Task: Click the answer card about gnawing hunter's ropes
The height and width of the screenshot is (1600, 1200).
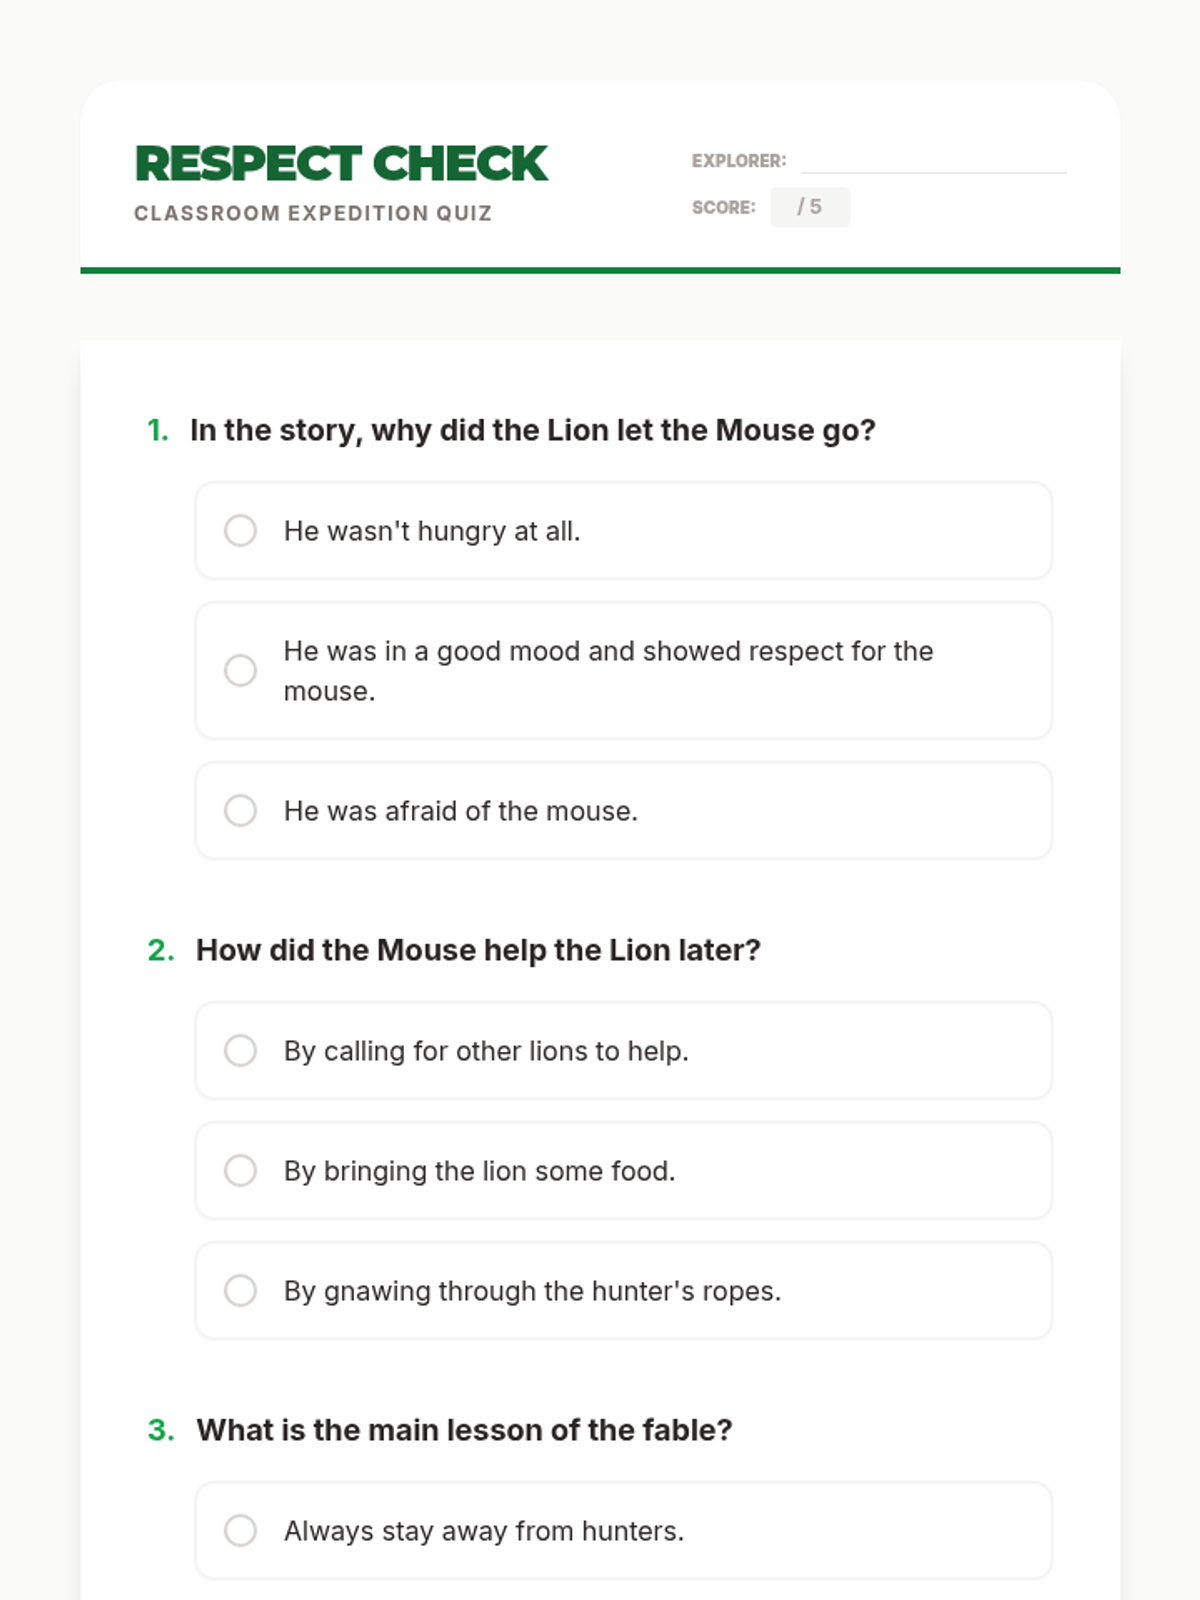Action: tap(624, 1290)
